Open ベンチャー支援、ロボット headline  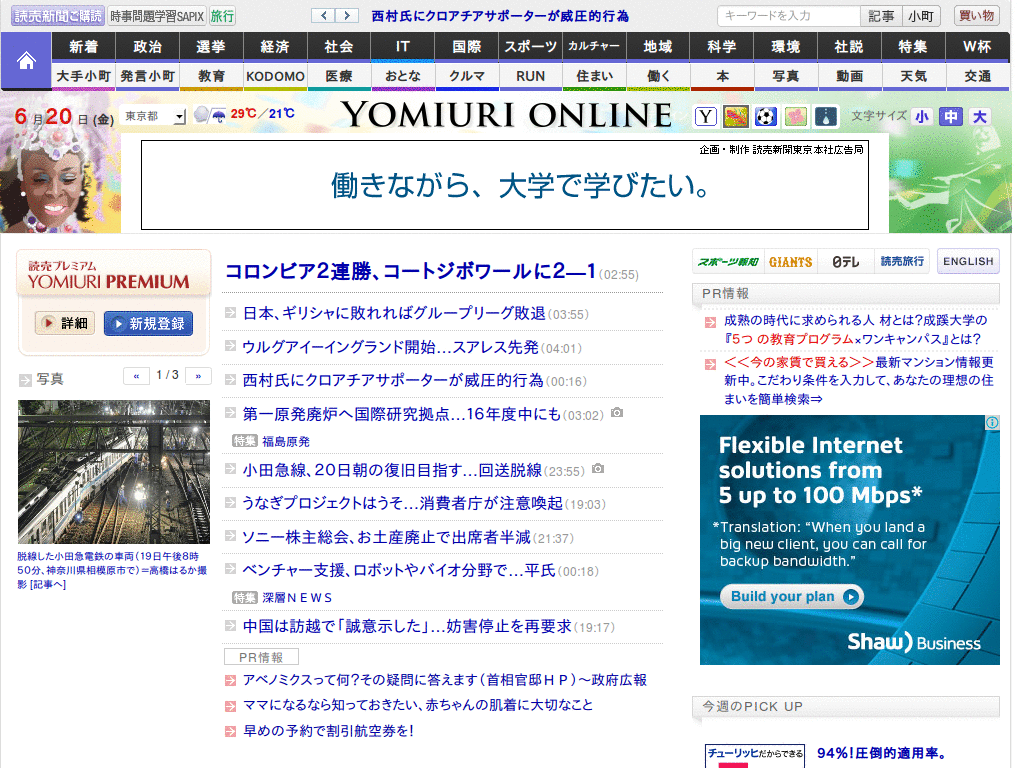tap(399, 570)
